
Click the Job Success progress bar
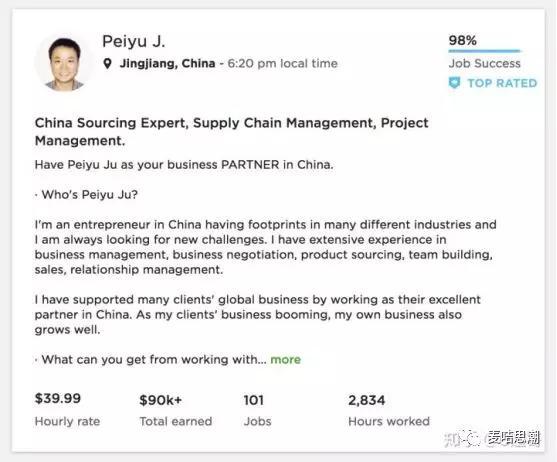485,51
